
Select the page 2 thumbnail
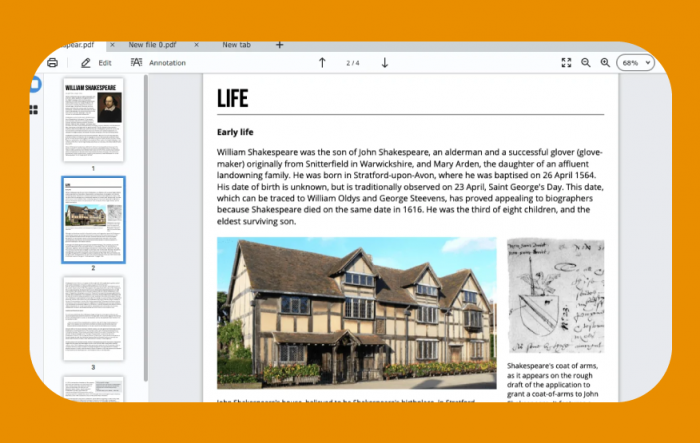(x=93, y=220)
